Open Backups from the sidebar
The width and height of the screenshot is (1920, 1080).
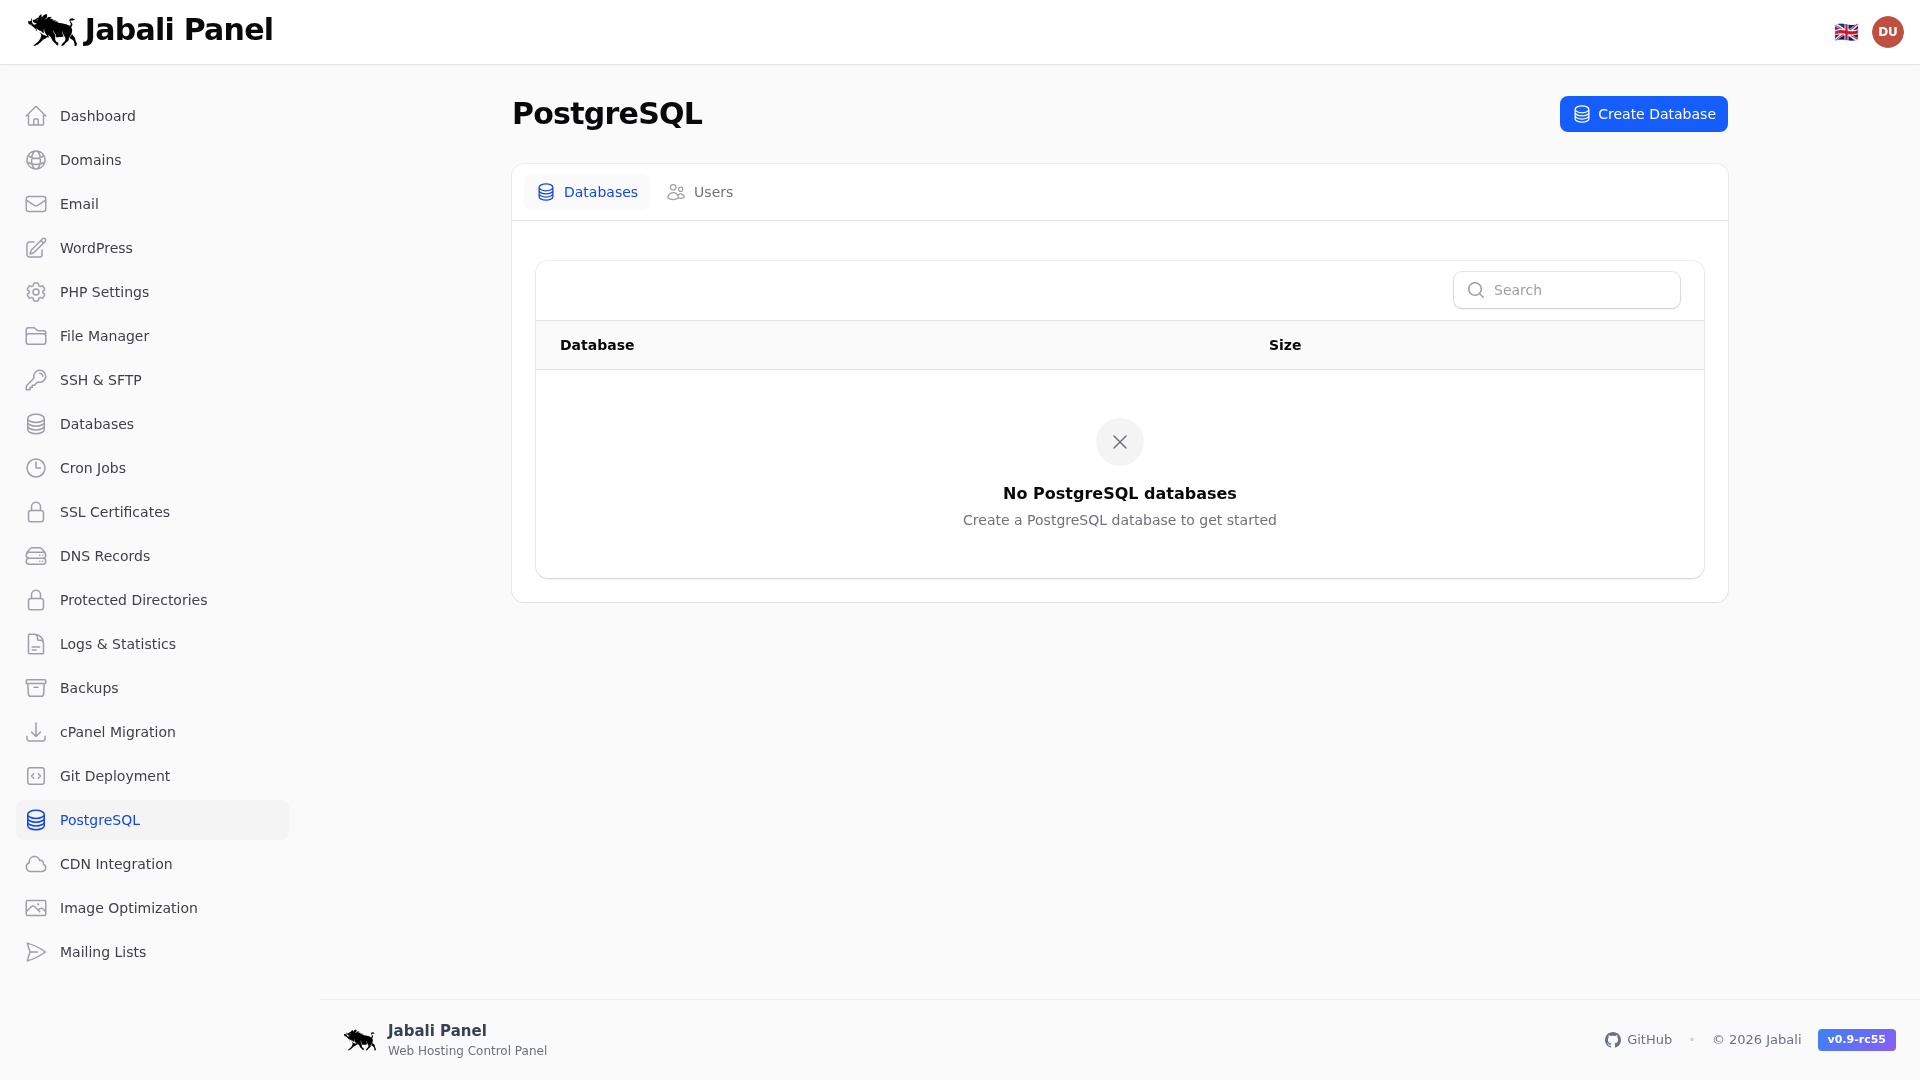[x=89, y=688]
